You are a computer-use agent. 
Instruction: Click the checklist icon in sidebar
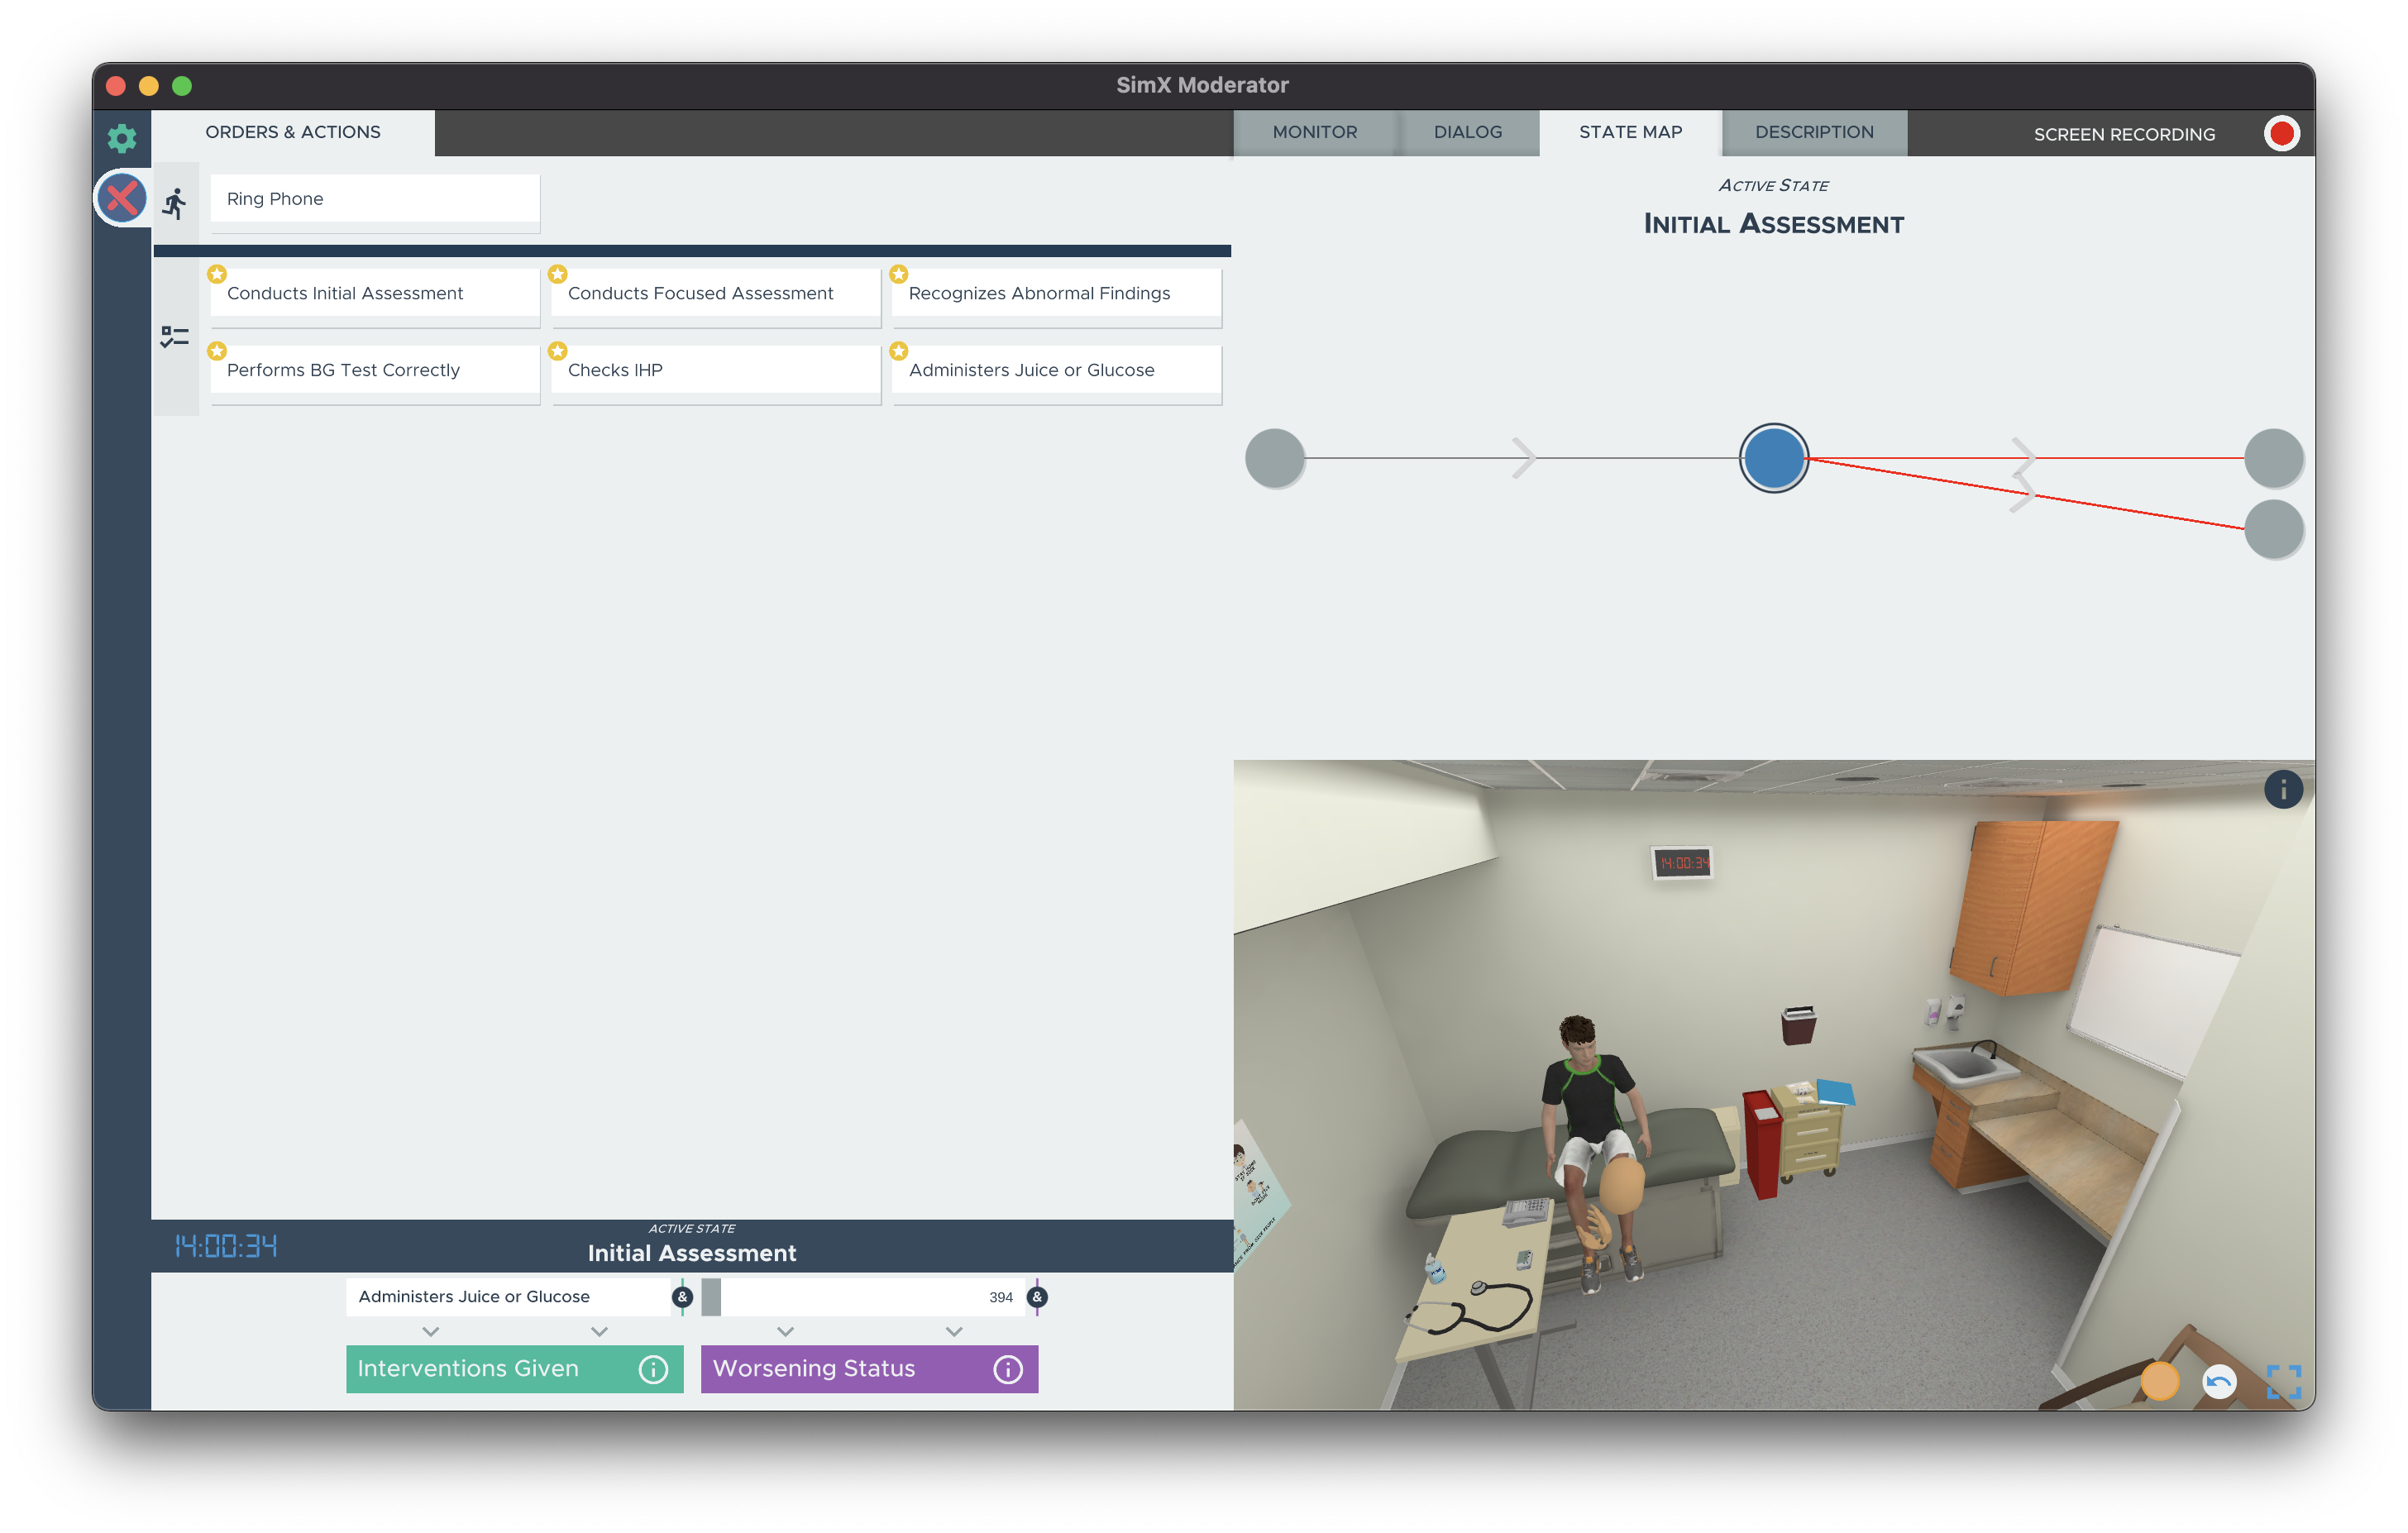[175, 337]
